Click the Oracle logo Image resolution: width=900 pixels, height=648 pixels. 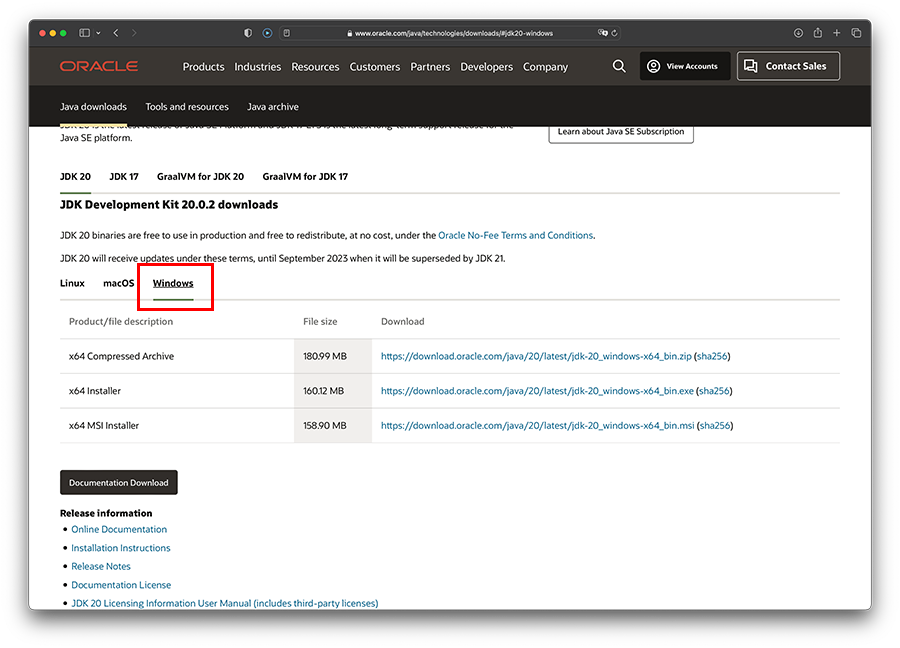click(x=98, y=67)
